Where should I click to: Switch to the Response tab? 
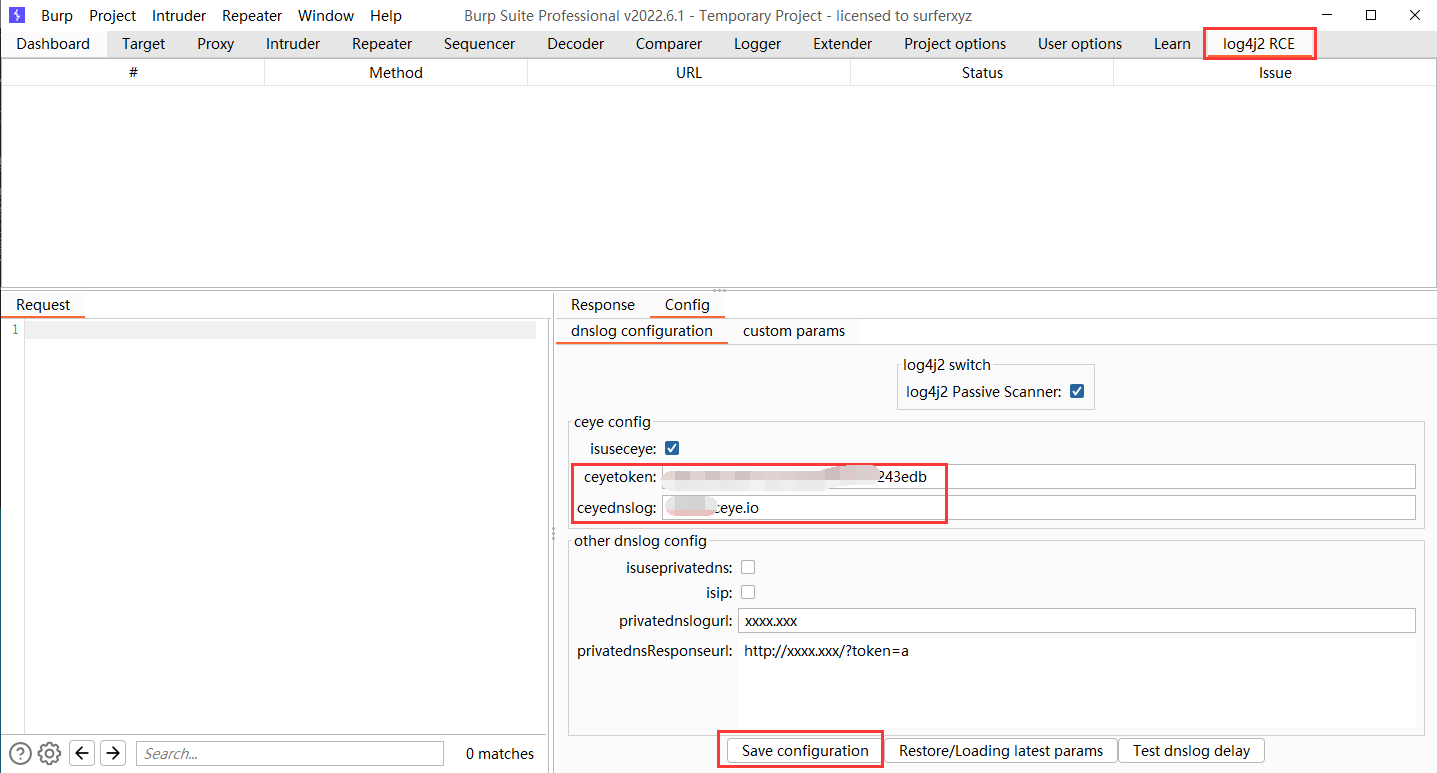click(603, 305)
